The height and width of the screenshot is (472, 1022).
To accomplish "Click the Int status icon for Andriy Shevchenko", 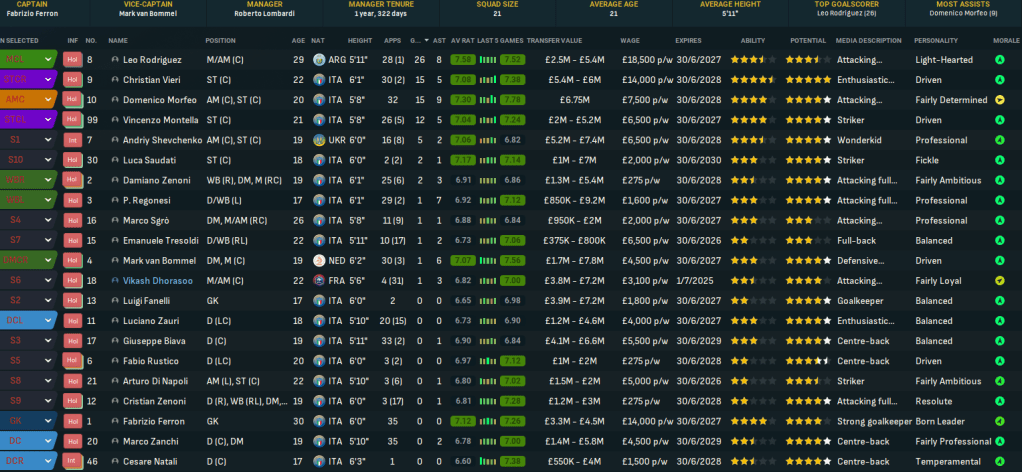I will pos(71,140).
